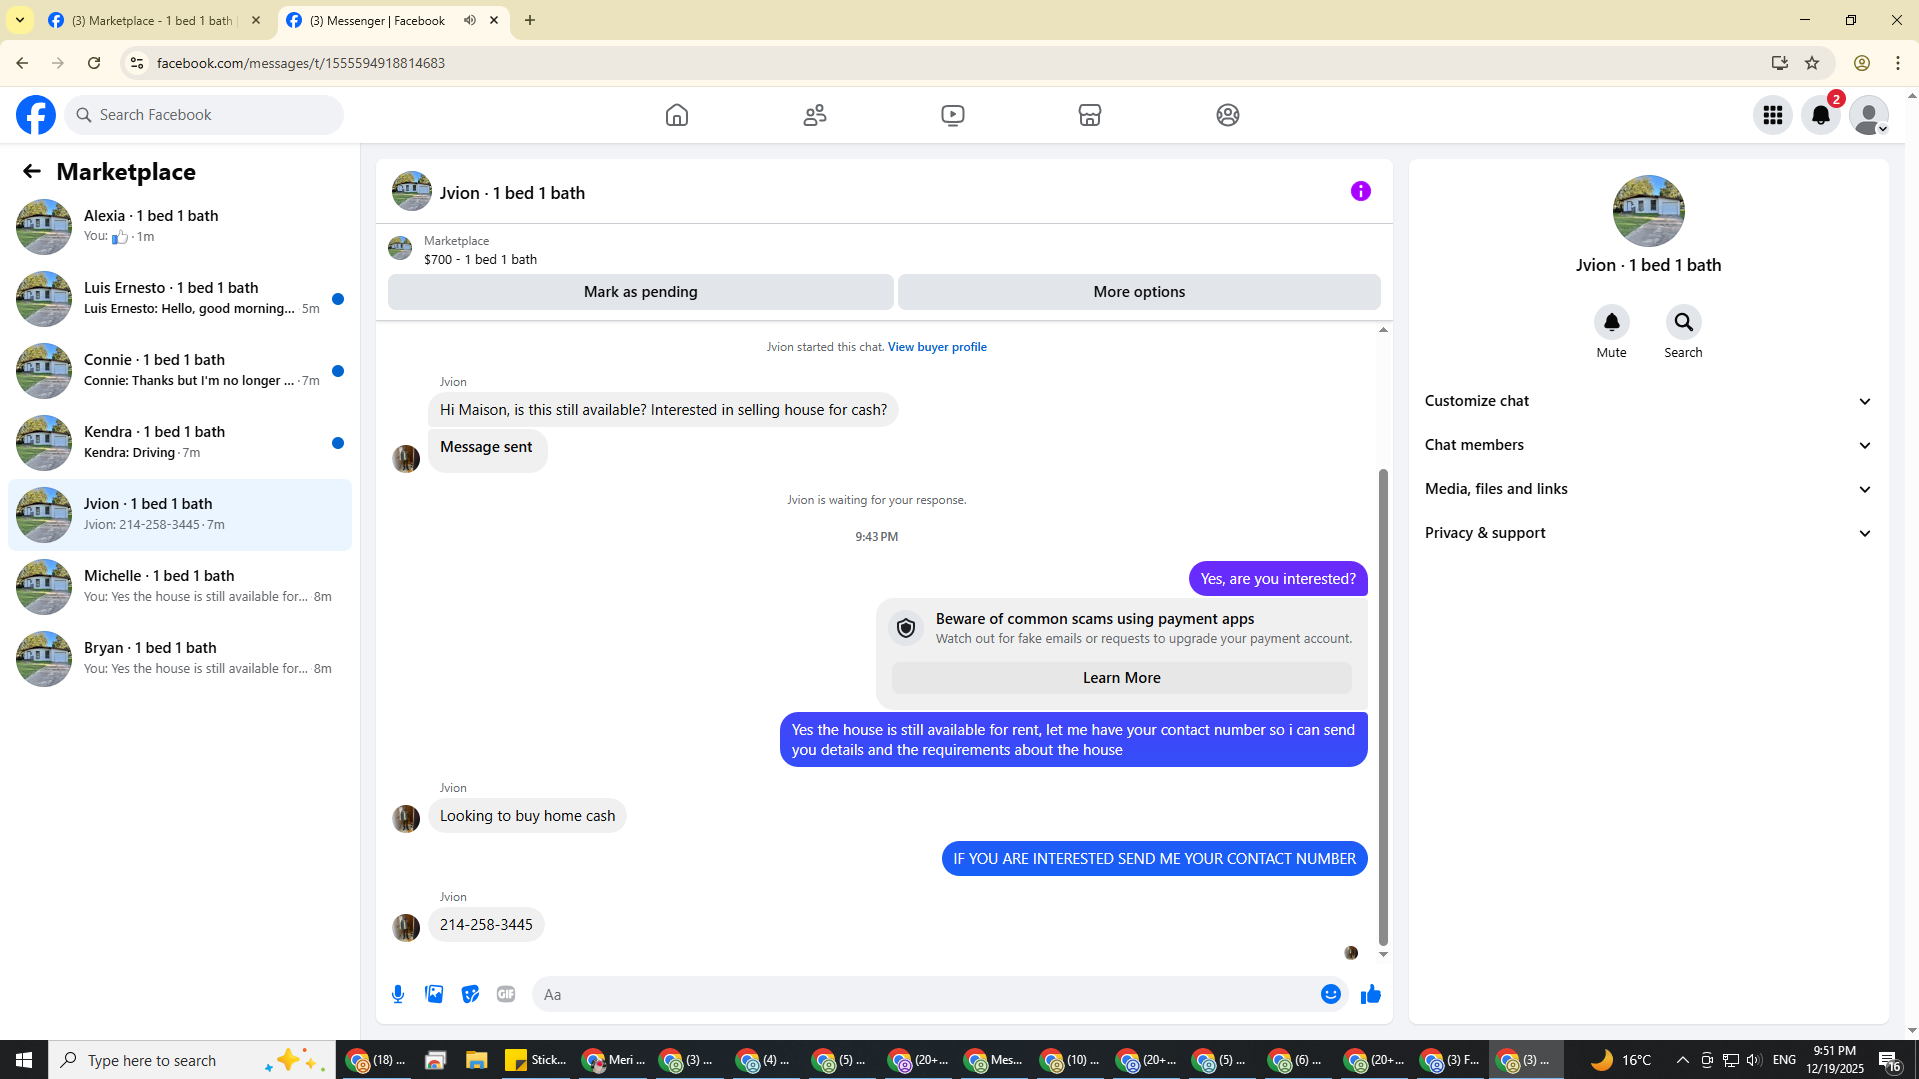1919x1079 pixels.
Task: Open the Watch video icon
Action: coord(953,115)
